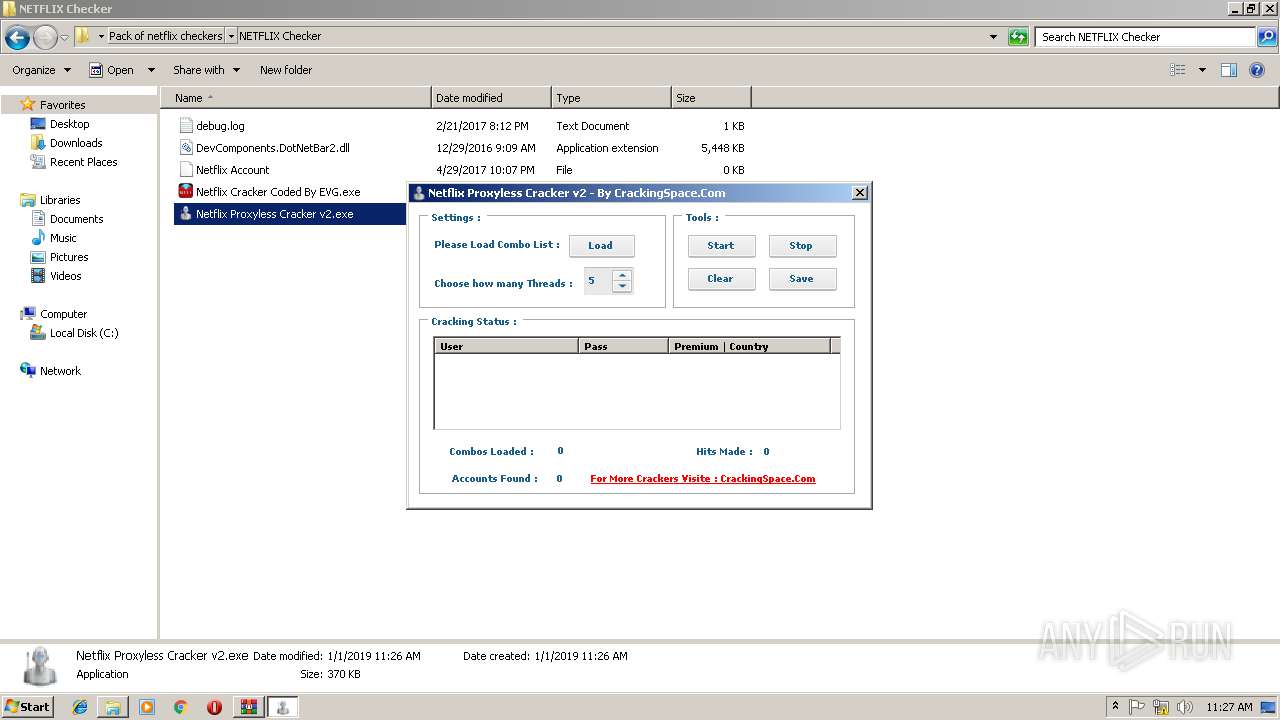Click the Search NETFLIX Checker field
The image size is (1280, 720).
coord(1146,37)
